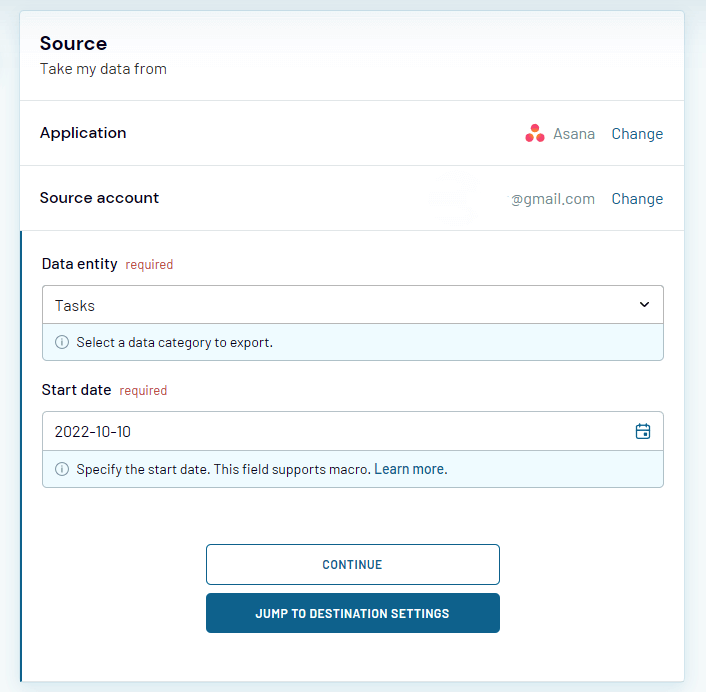The width and height of the screenshot is (706, 692).
Task: Expand the Data entity dropdown chevron
Action: (644, 305)
